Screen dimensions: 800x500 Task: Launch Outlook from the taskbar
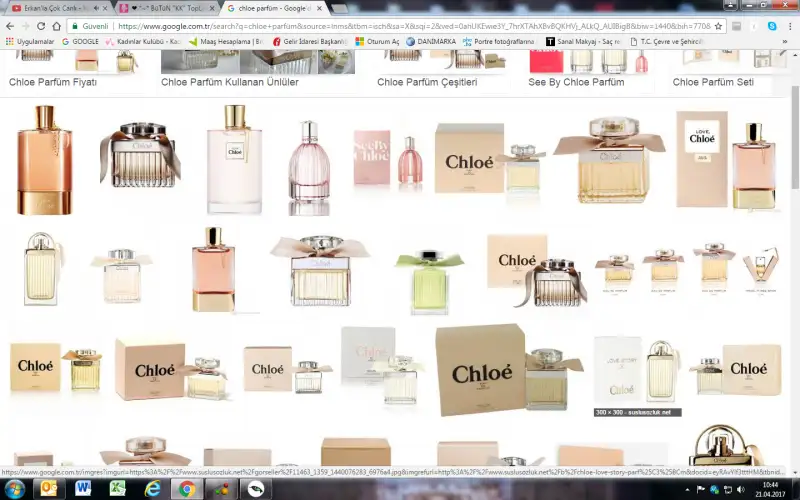[48, 489]
